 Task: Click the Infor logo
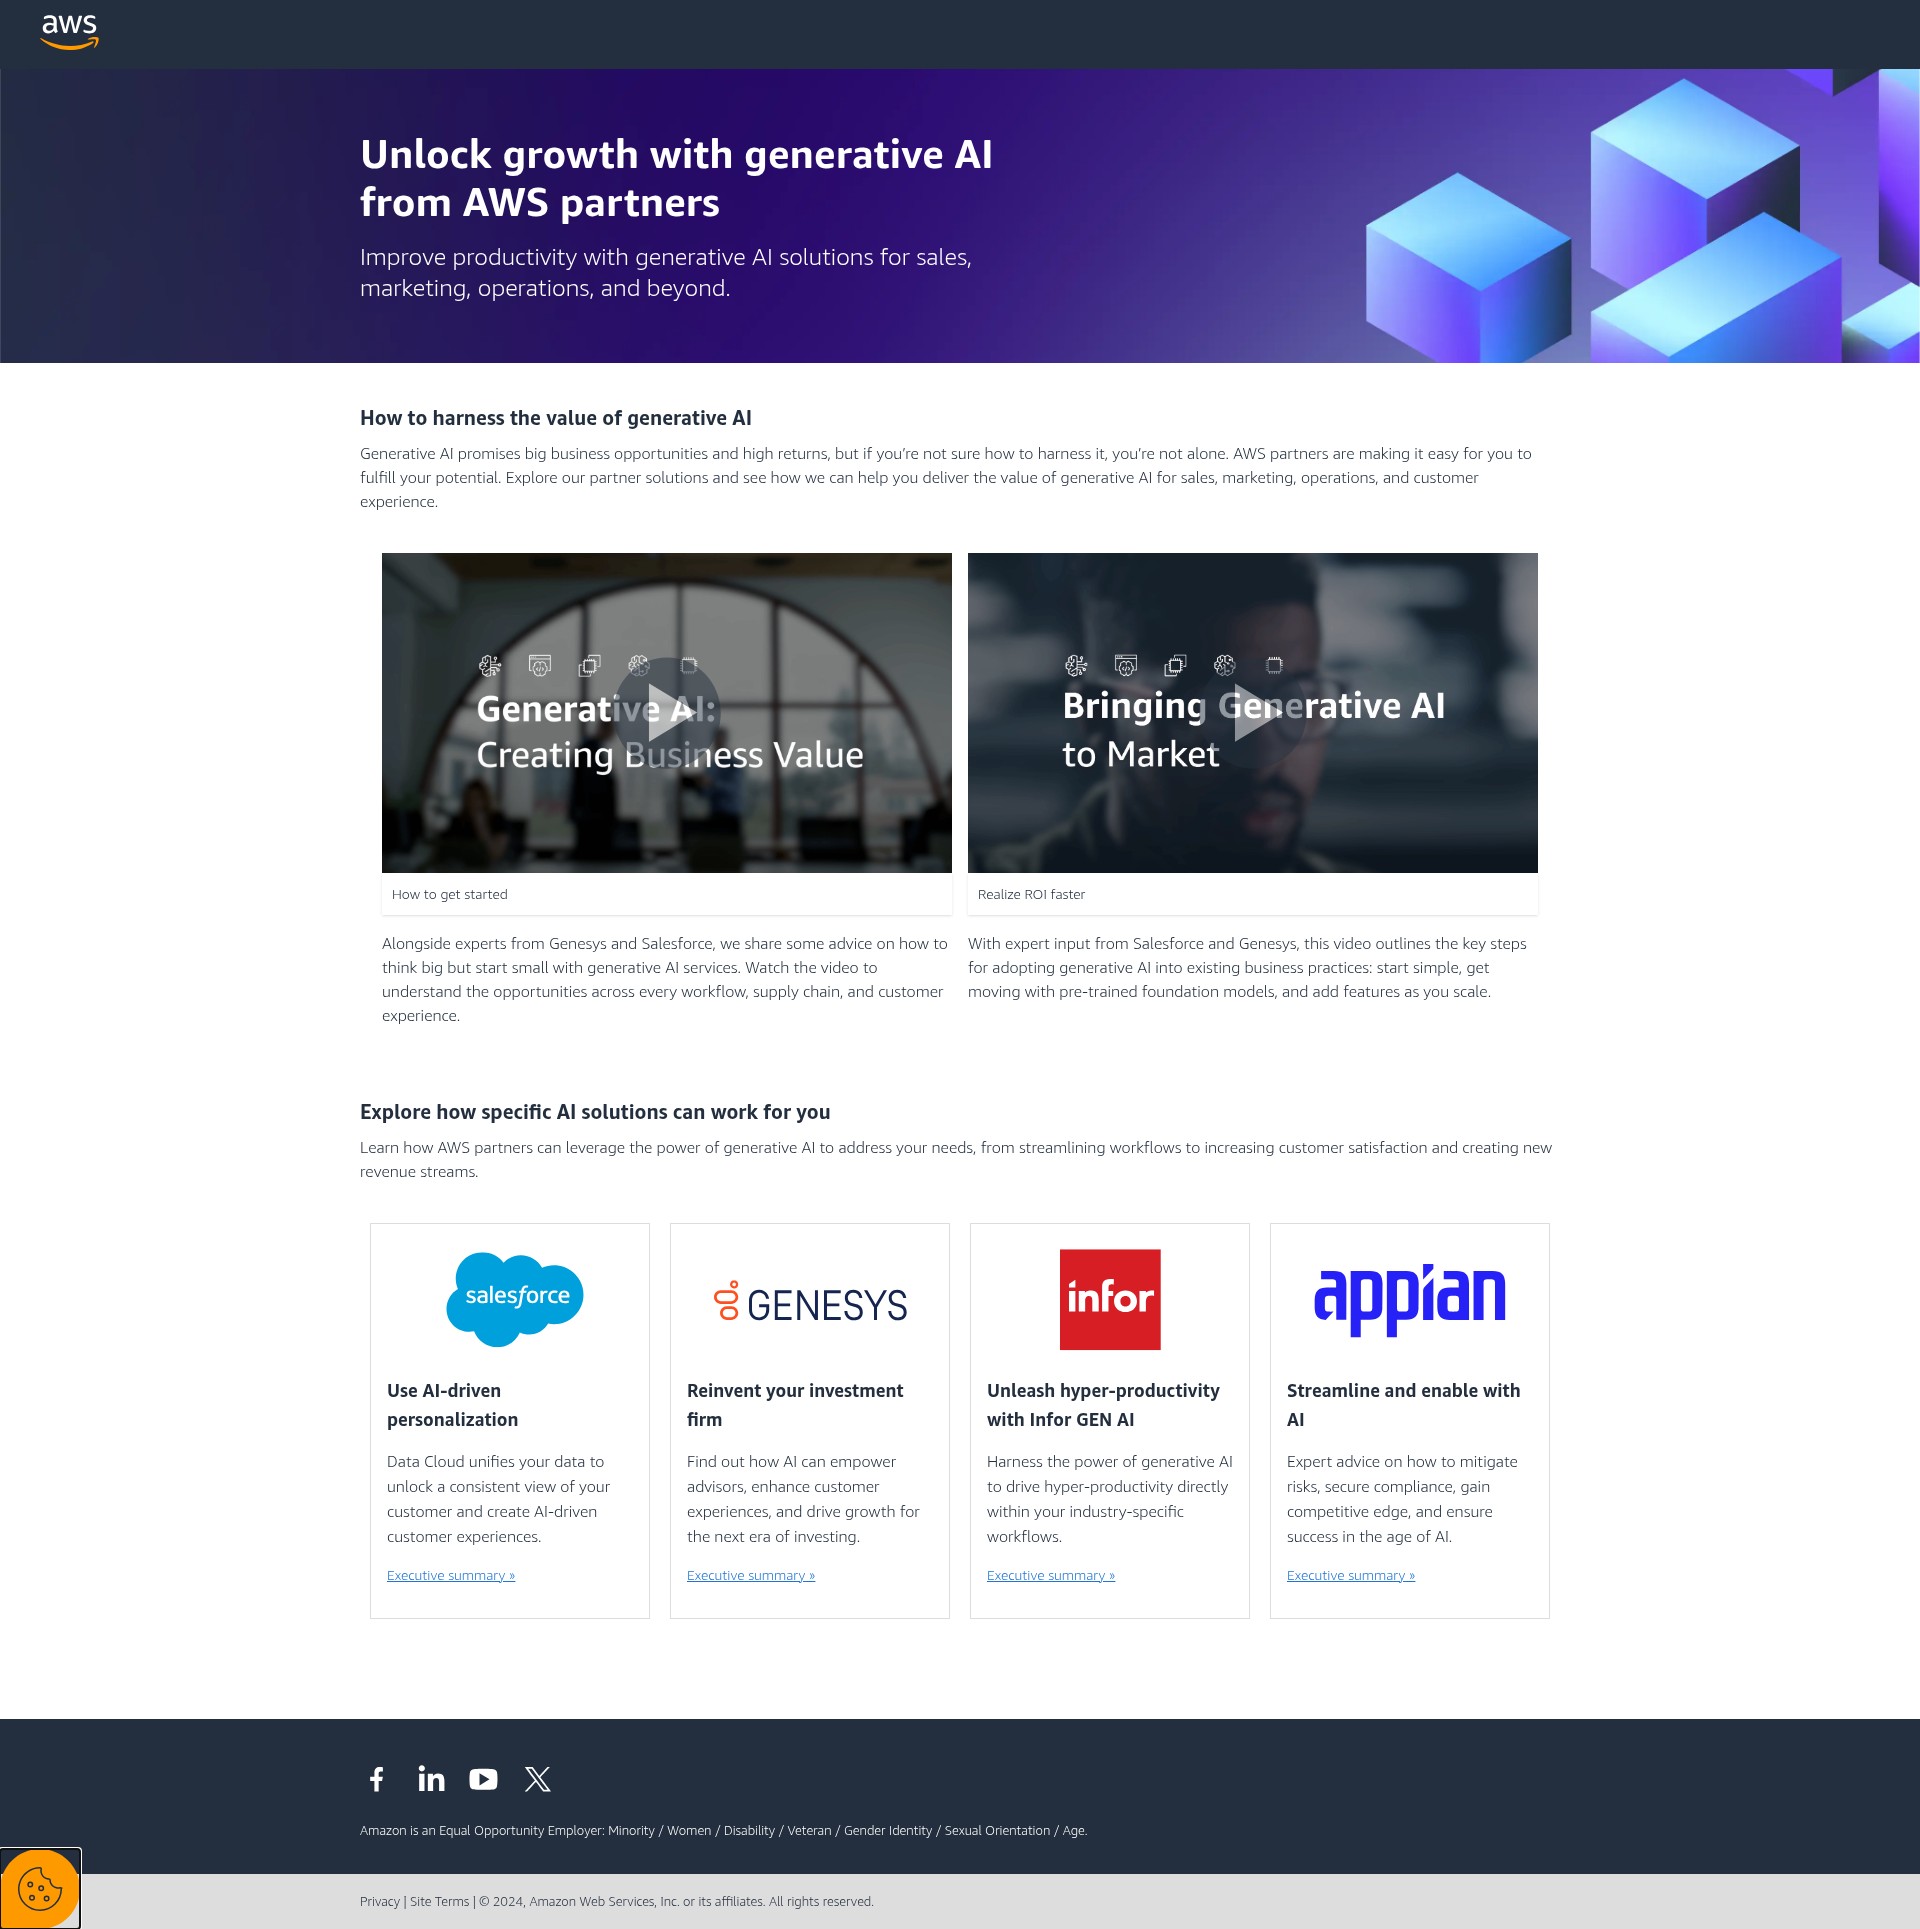pyautogui.click(x=1110, y=1299)
